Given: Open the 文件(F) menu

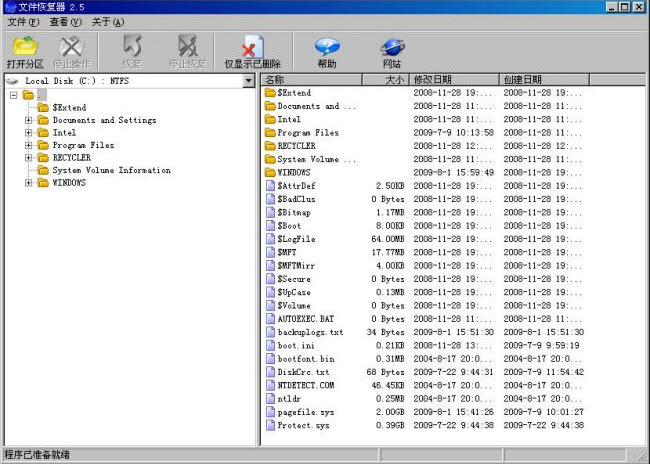Looking at the screenshot, I should [x=23, y=21].
